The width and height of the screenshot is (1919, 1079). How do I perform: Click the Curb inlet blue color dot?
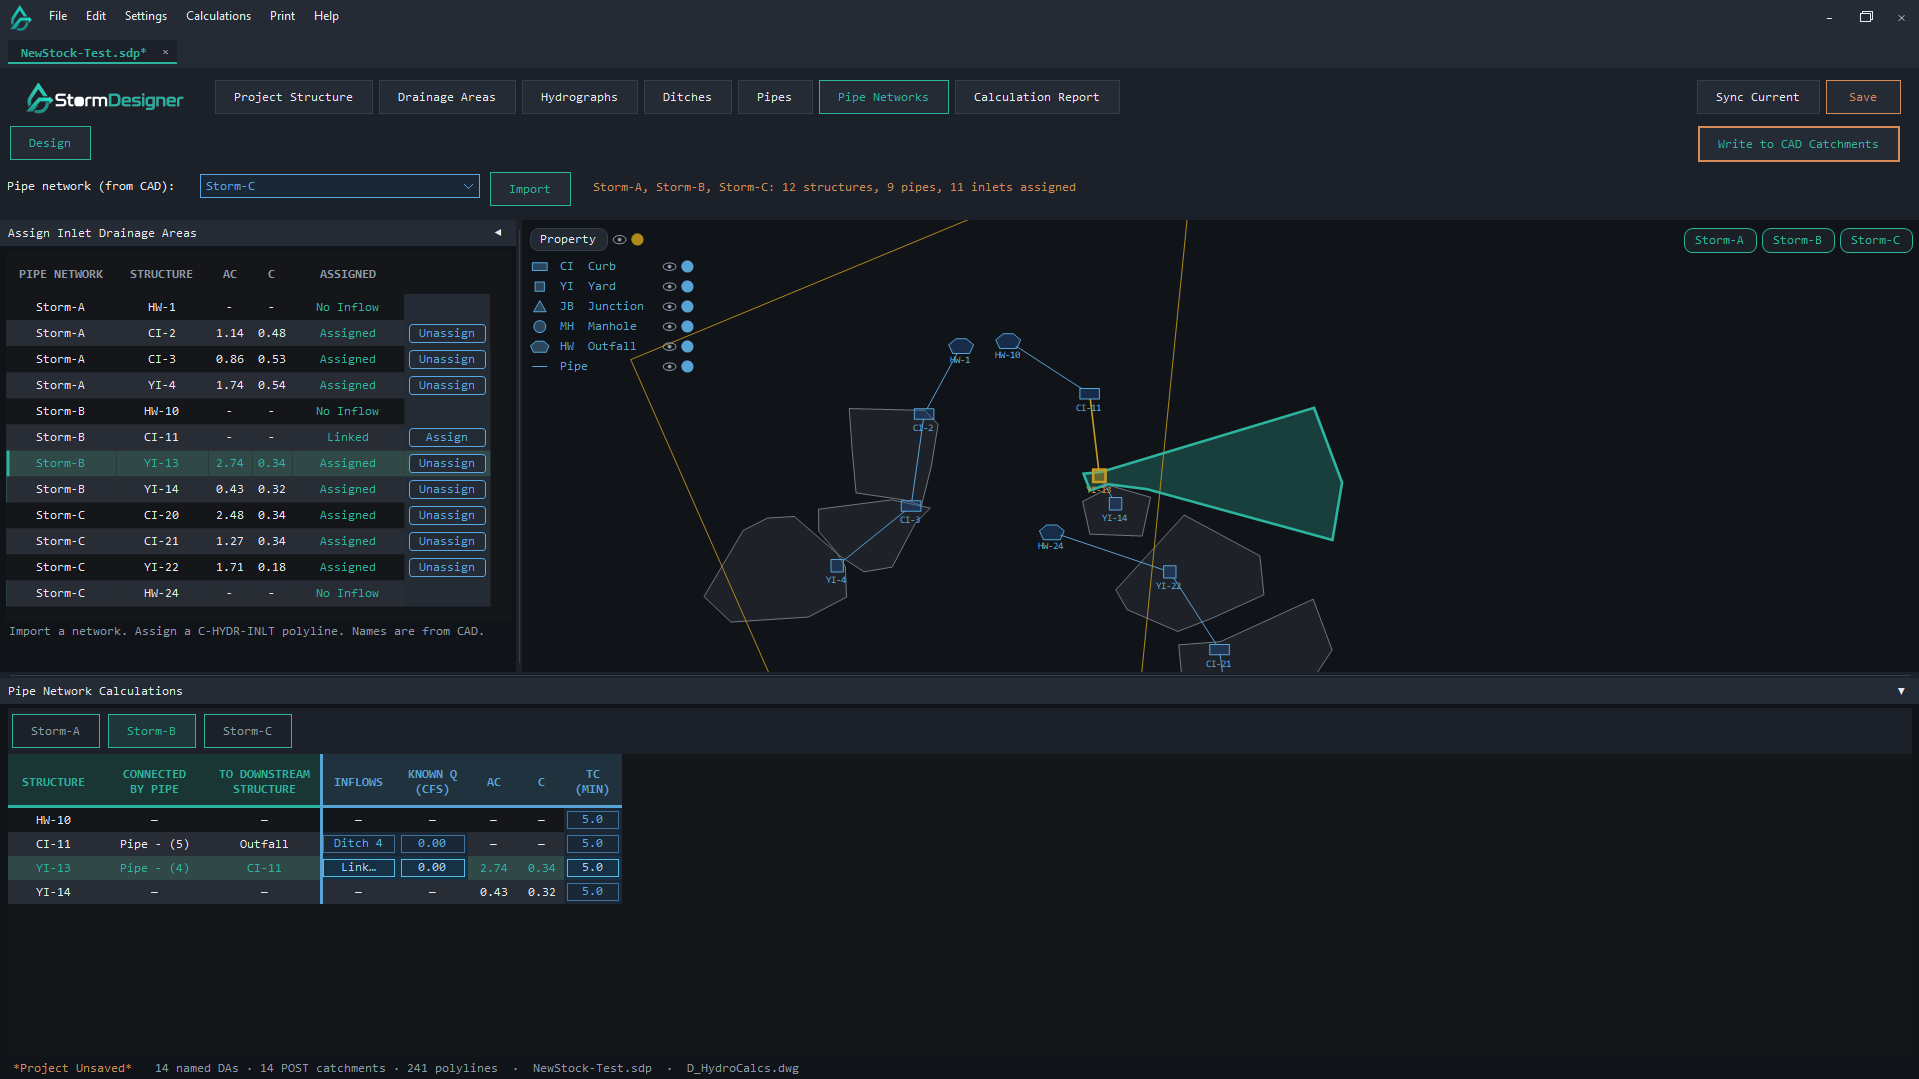click(x=687, y=267)
